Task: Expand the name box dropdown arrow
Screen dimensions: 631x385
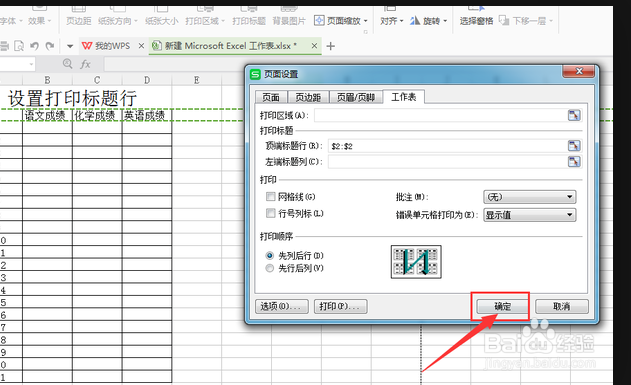Action: (x=31, y=64)
